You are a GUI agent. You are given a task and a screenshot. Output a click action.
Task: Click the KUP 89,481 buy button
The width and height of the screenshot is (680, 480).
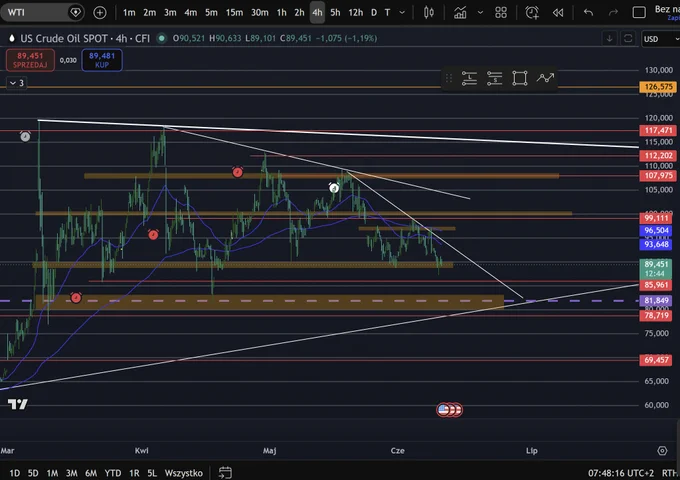(x=102, y=60)
